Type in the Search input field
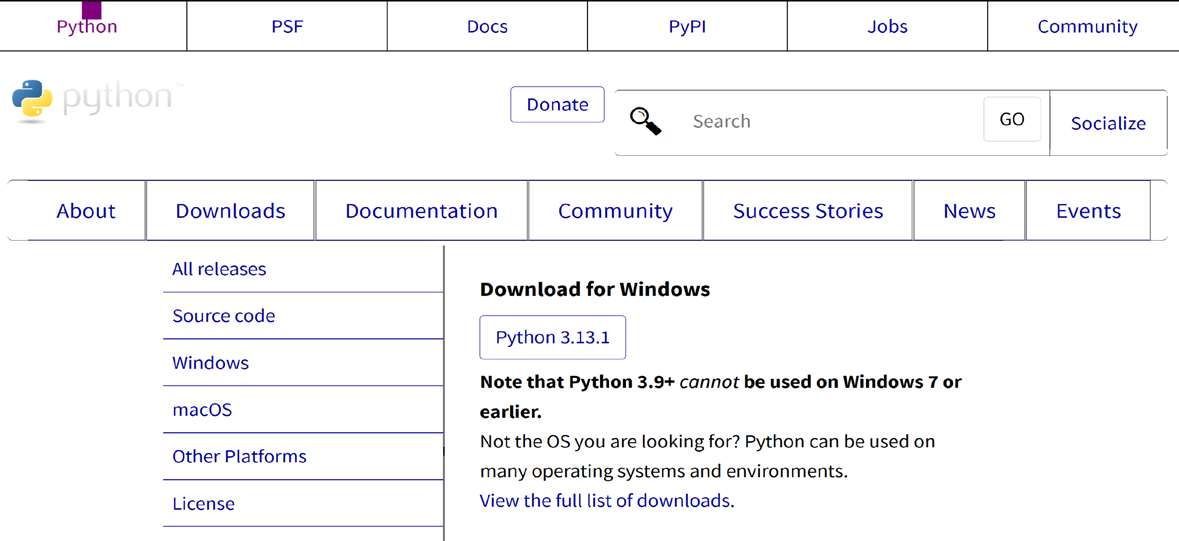 (x=830, y=122)
